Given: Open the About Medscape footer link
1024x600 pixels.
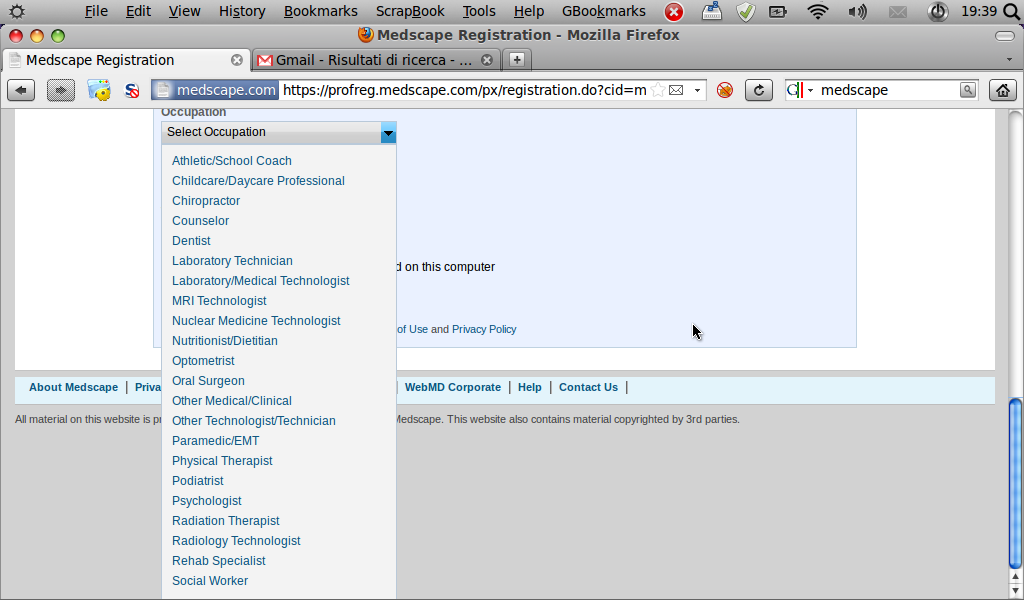Looking at the screenshot, I should click(x=73, y=387).
